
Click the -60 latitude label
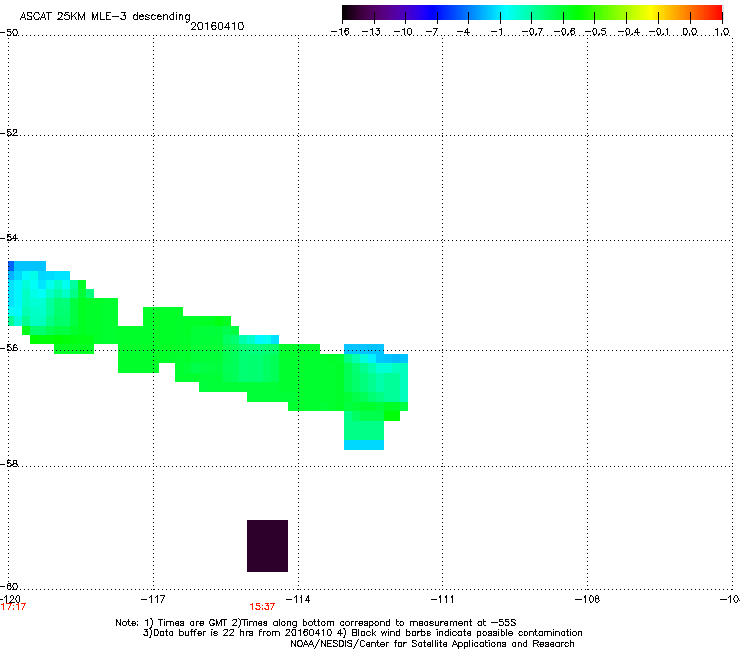click(x=9, y=587)
